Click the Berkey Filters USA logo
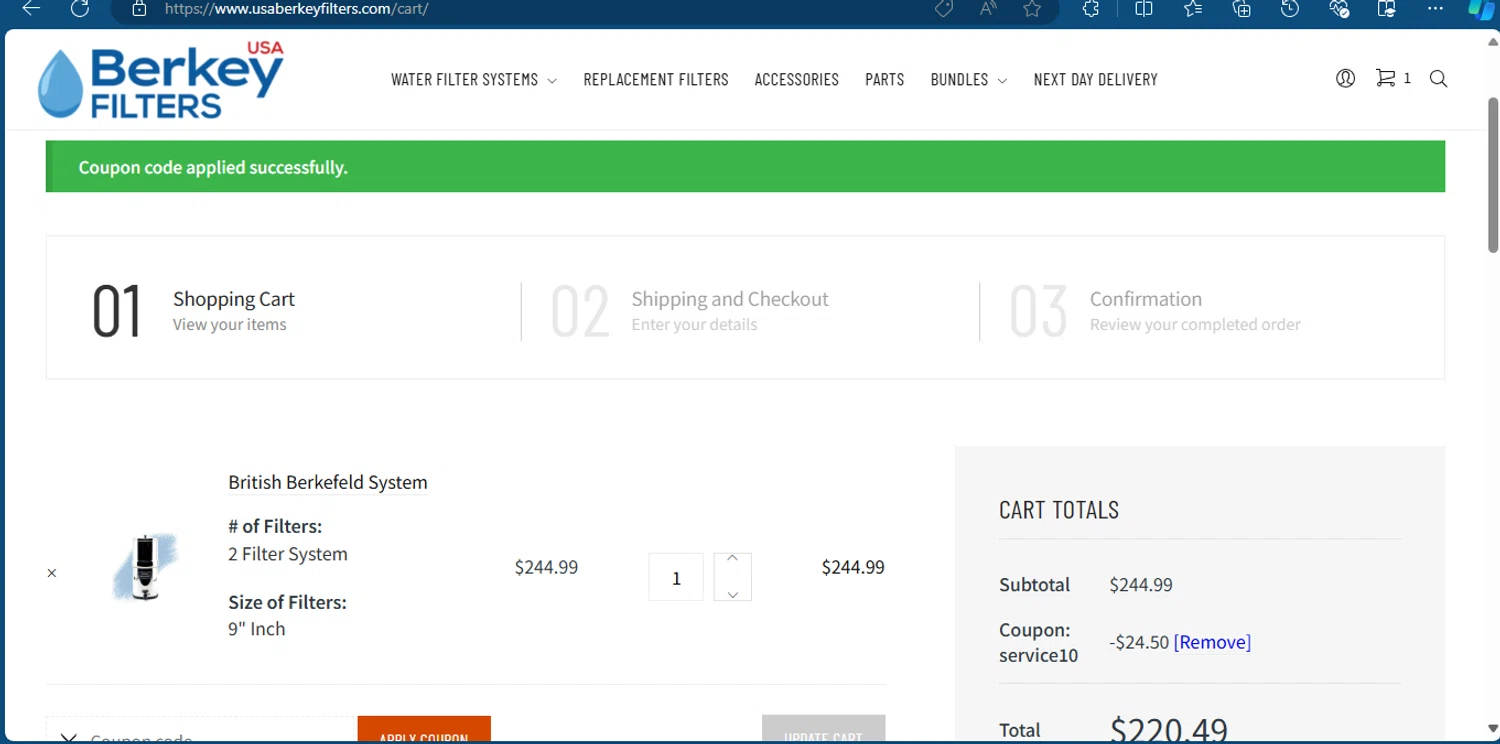Image resolution: width=1500 pixels, height=744 pixels. click(161, 80)
